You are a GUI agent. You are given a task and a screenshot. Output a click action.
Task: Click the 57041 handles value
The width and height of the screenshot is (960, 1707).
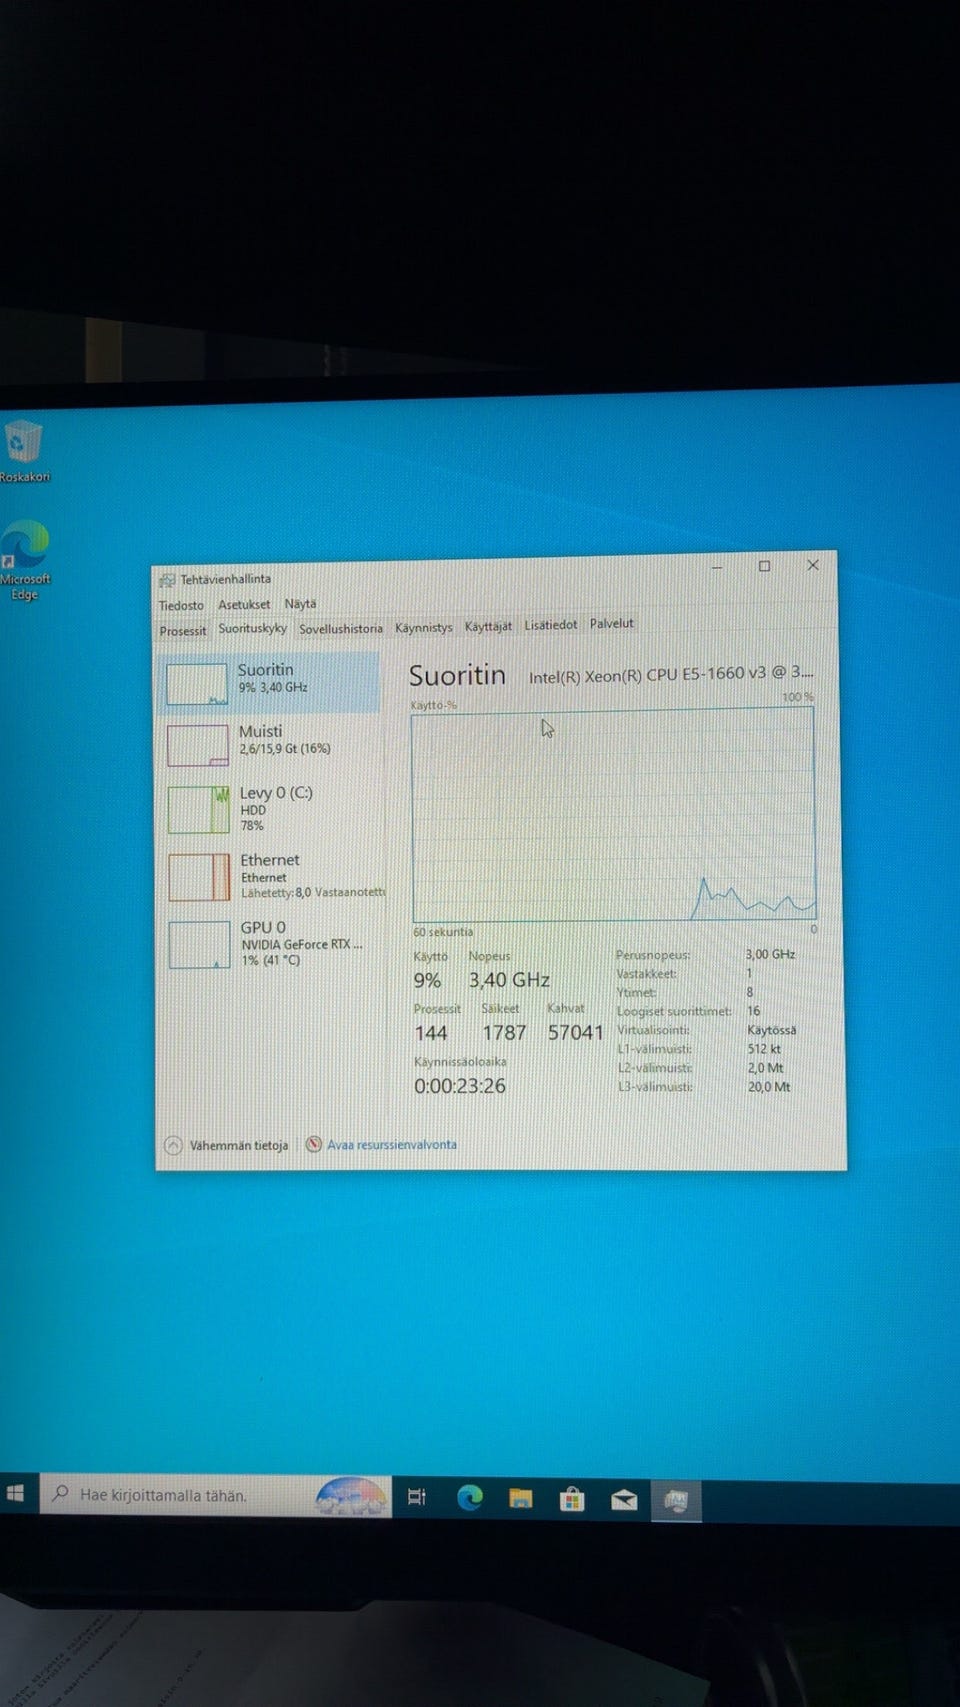click(x=575, y=1032)
